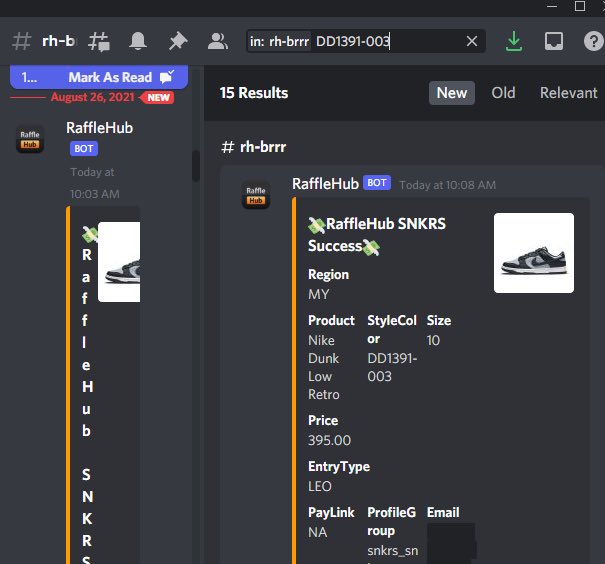Click the BOT badge in search result
This screenshot has height=564, width=605.
377,183
